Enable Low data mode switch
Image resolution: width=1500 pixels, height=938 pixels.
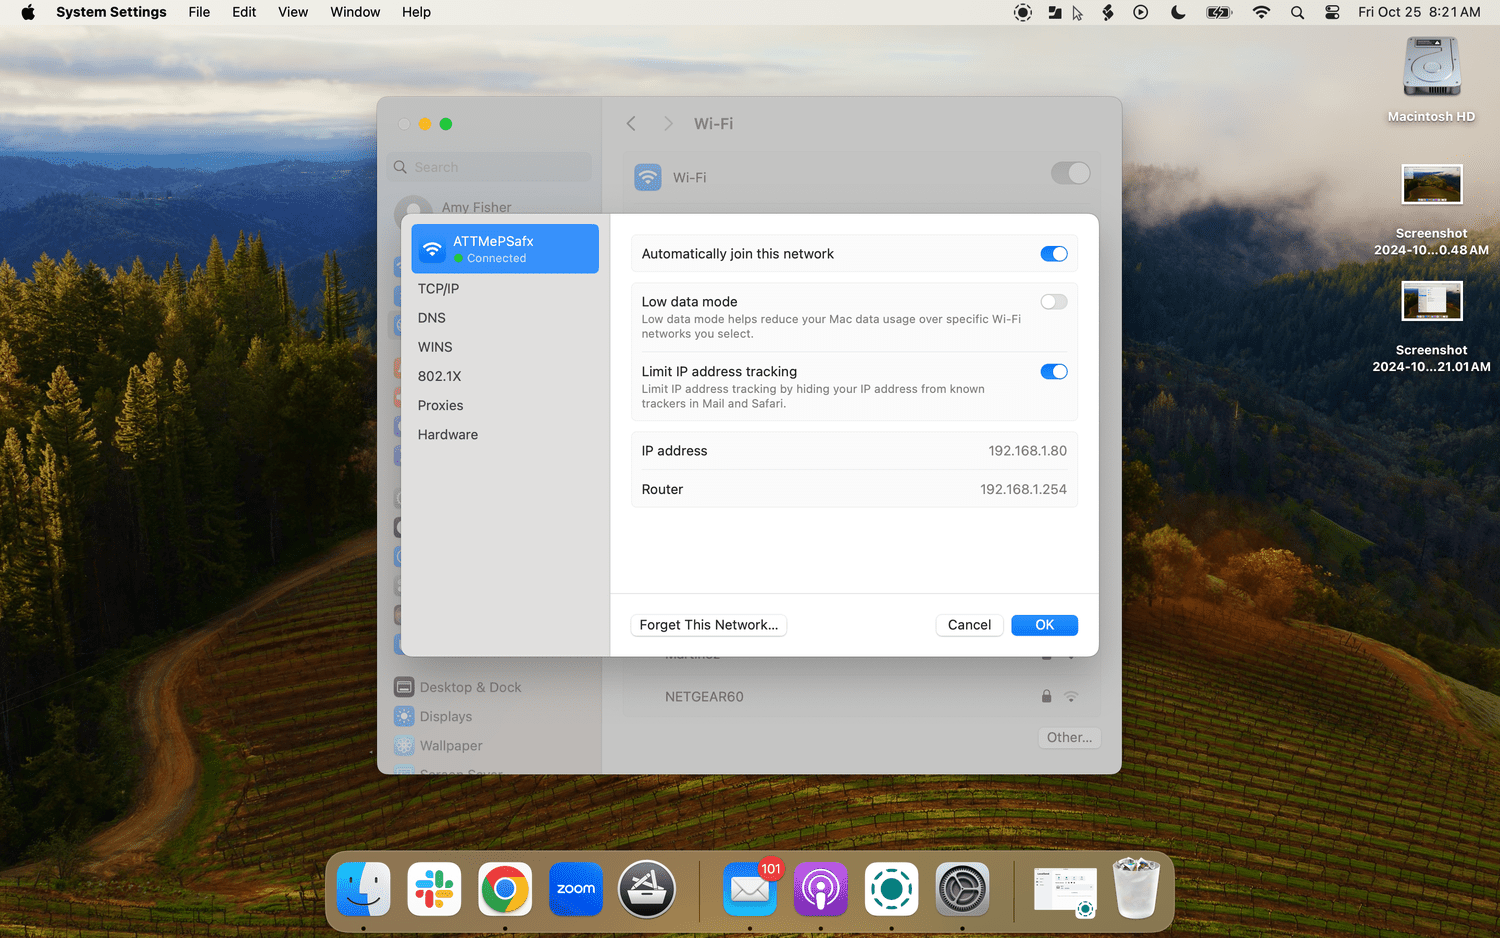[1054, 302]
